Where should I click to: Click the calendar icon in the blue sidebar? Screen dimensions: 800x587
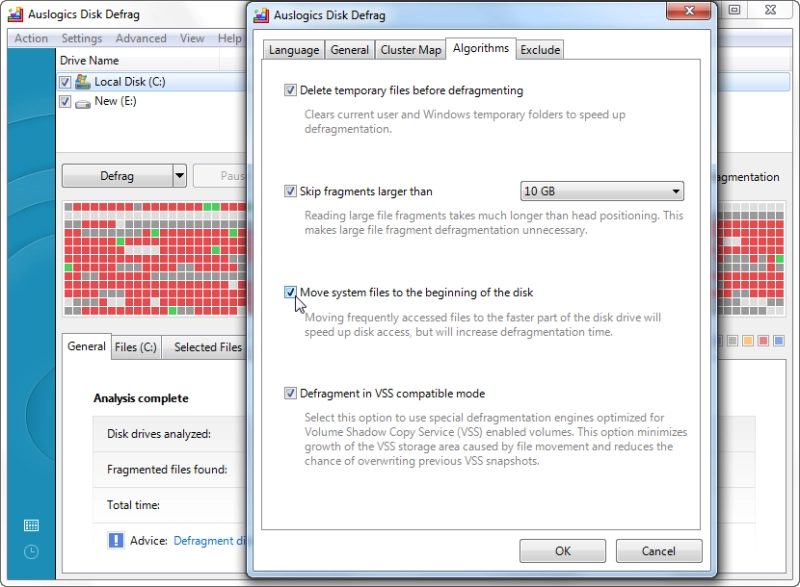click(31, 525)
